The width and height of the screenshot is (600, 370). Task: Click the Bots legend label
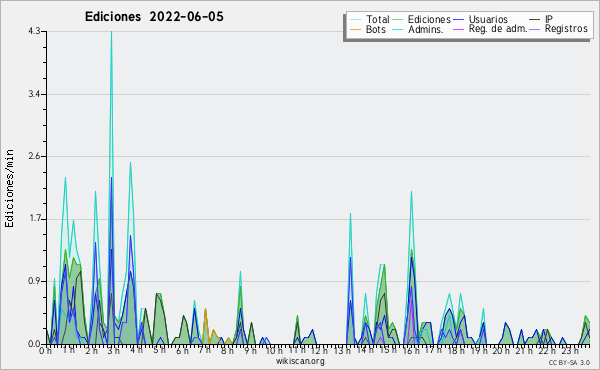376,29
